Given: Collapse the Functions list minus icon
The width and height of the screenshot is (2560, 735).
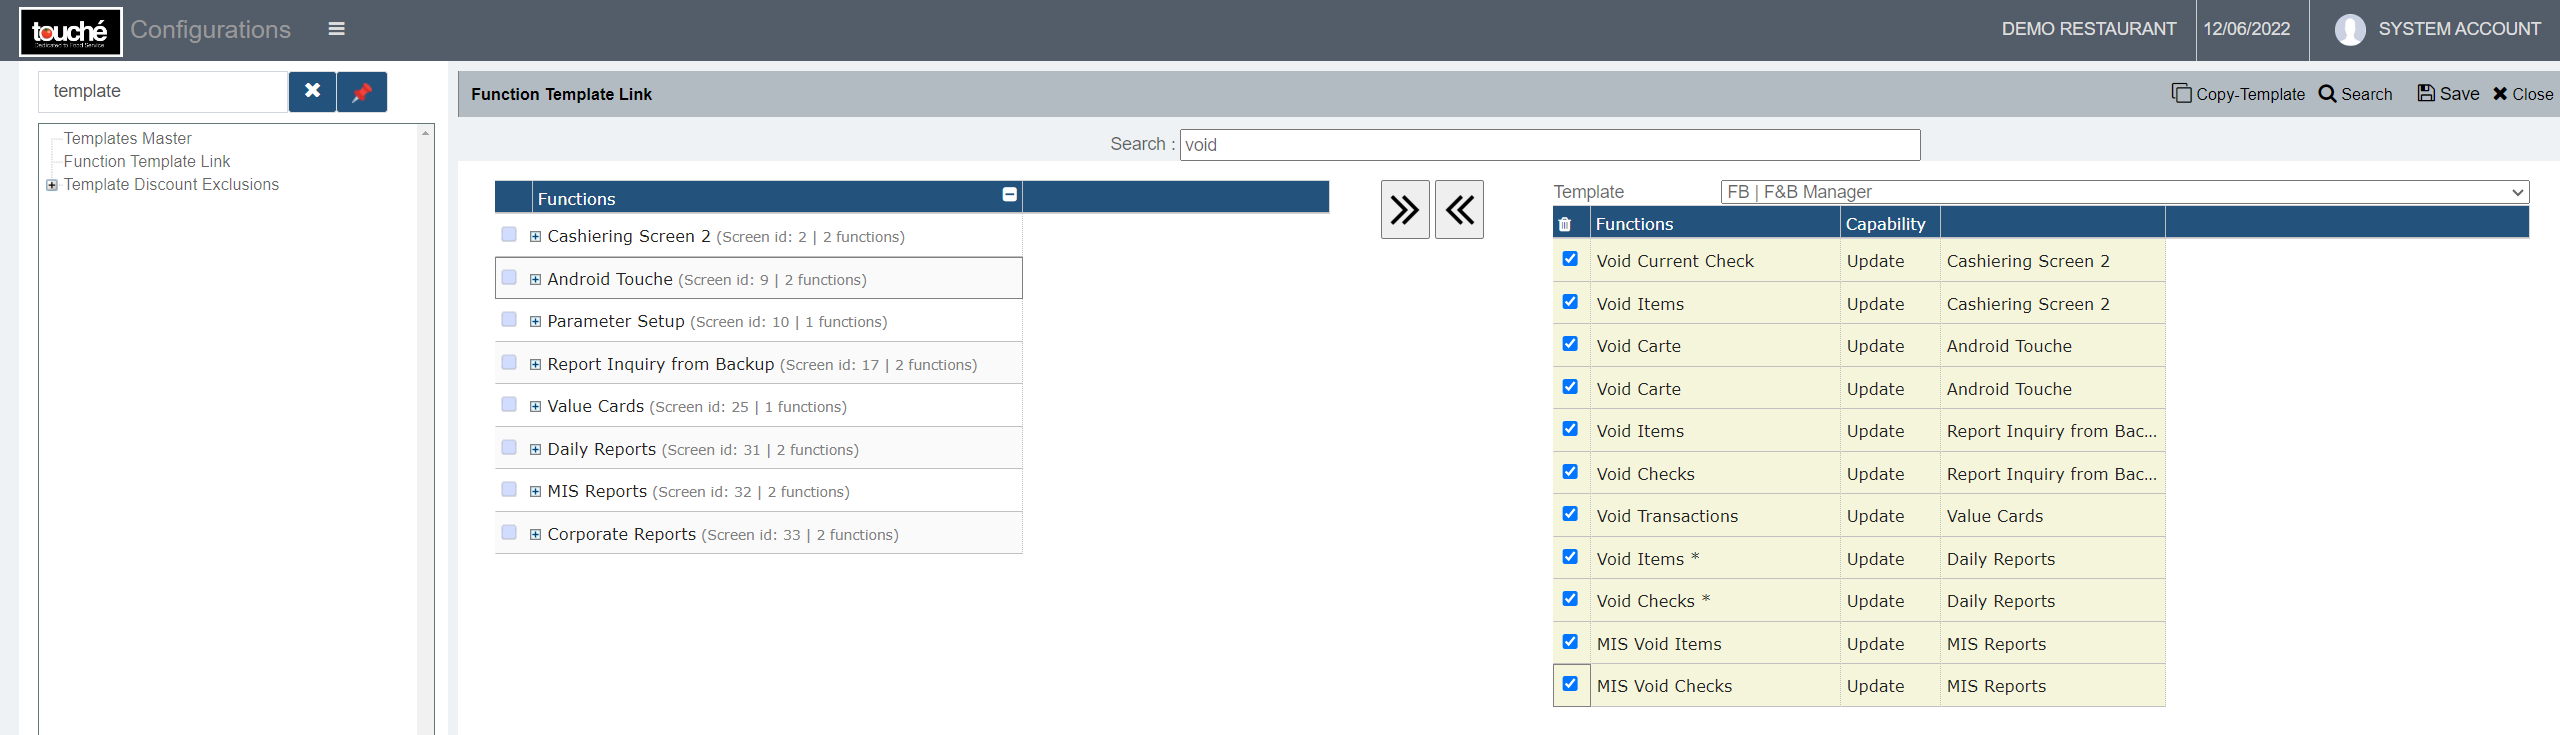Looking at the screenshot, I should tap(1009, 195).
